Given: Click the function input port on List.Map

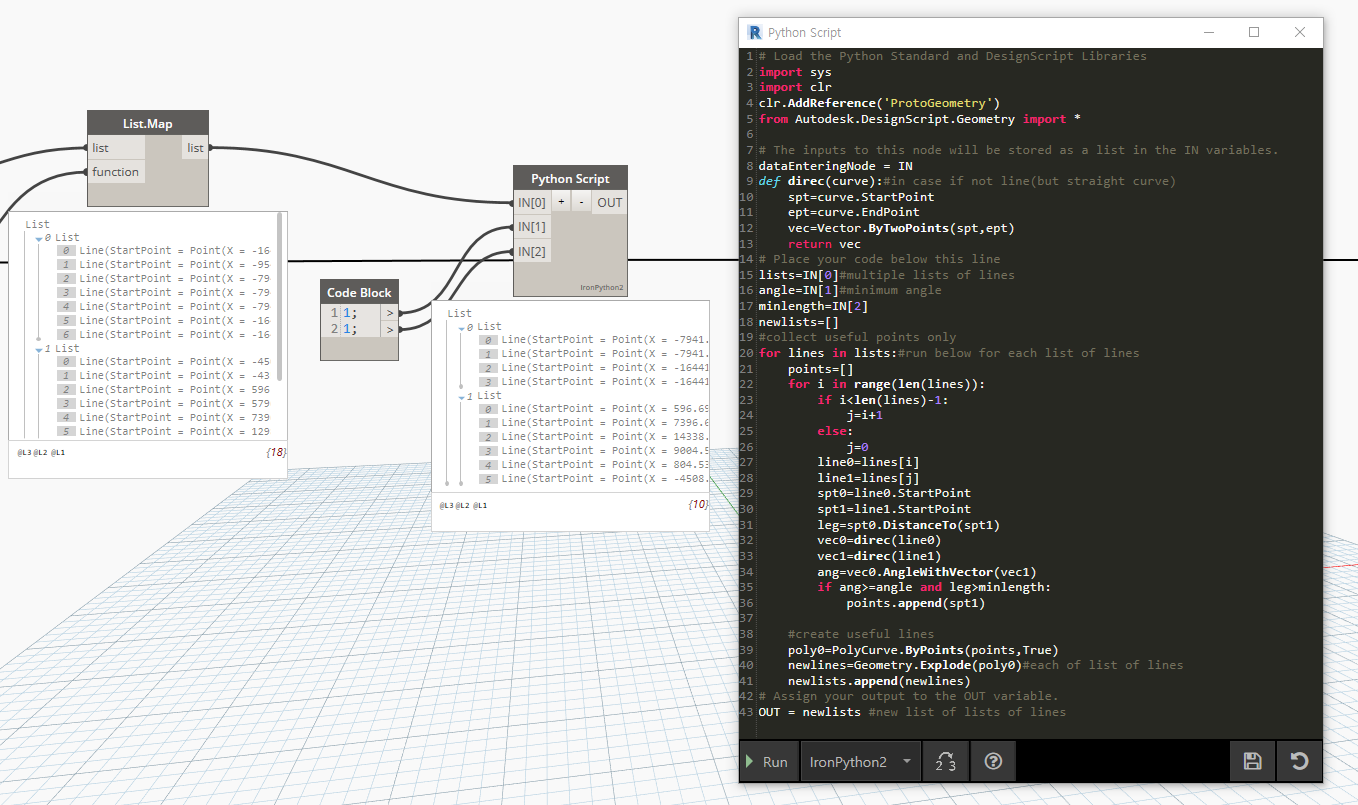Looking at the screenshot, I should (x=116, y=172).
